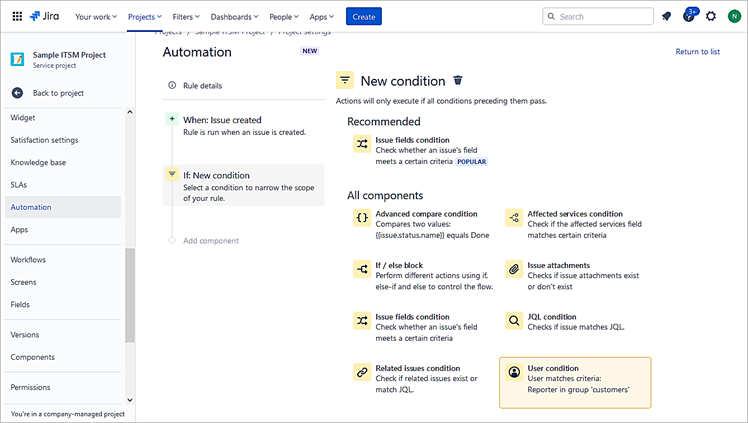The width and height of the screenshot is (748, 423).
Task: Click the Create button
Action: coord(364,16)
